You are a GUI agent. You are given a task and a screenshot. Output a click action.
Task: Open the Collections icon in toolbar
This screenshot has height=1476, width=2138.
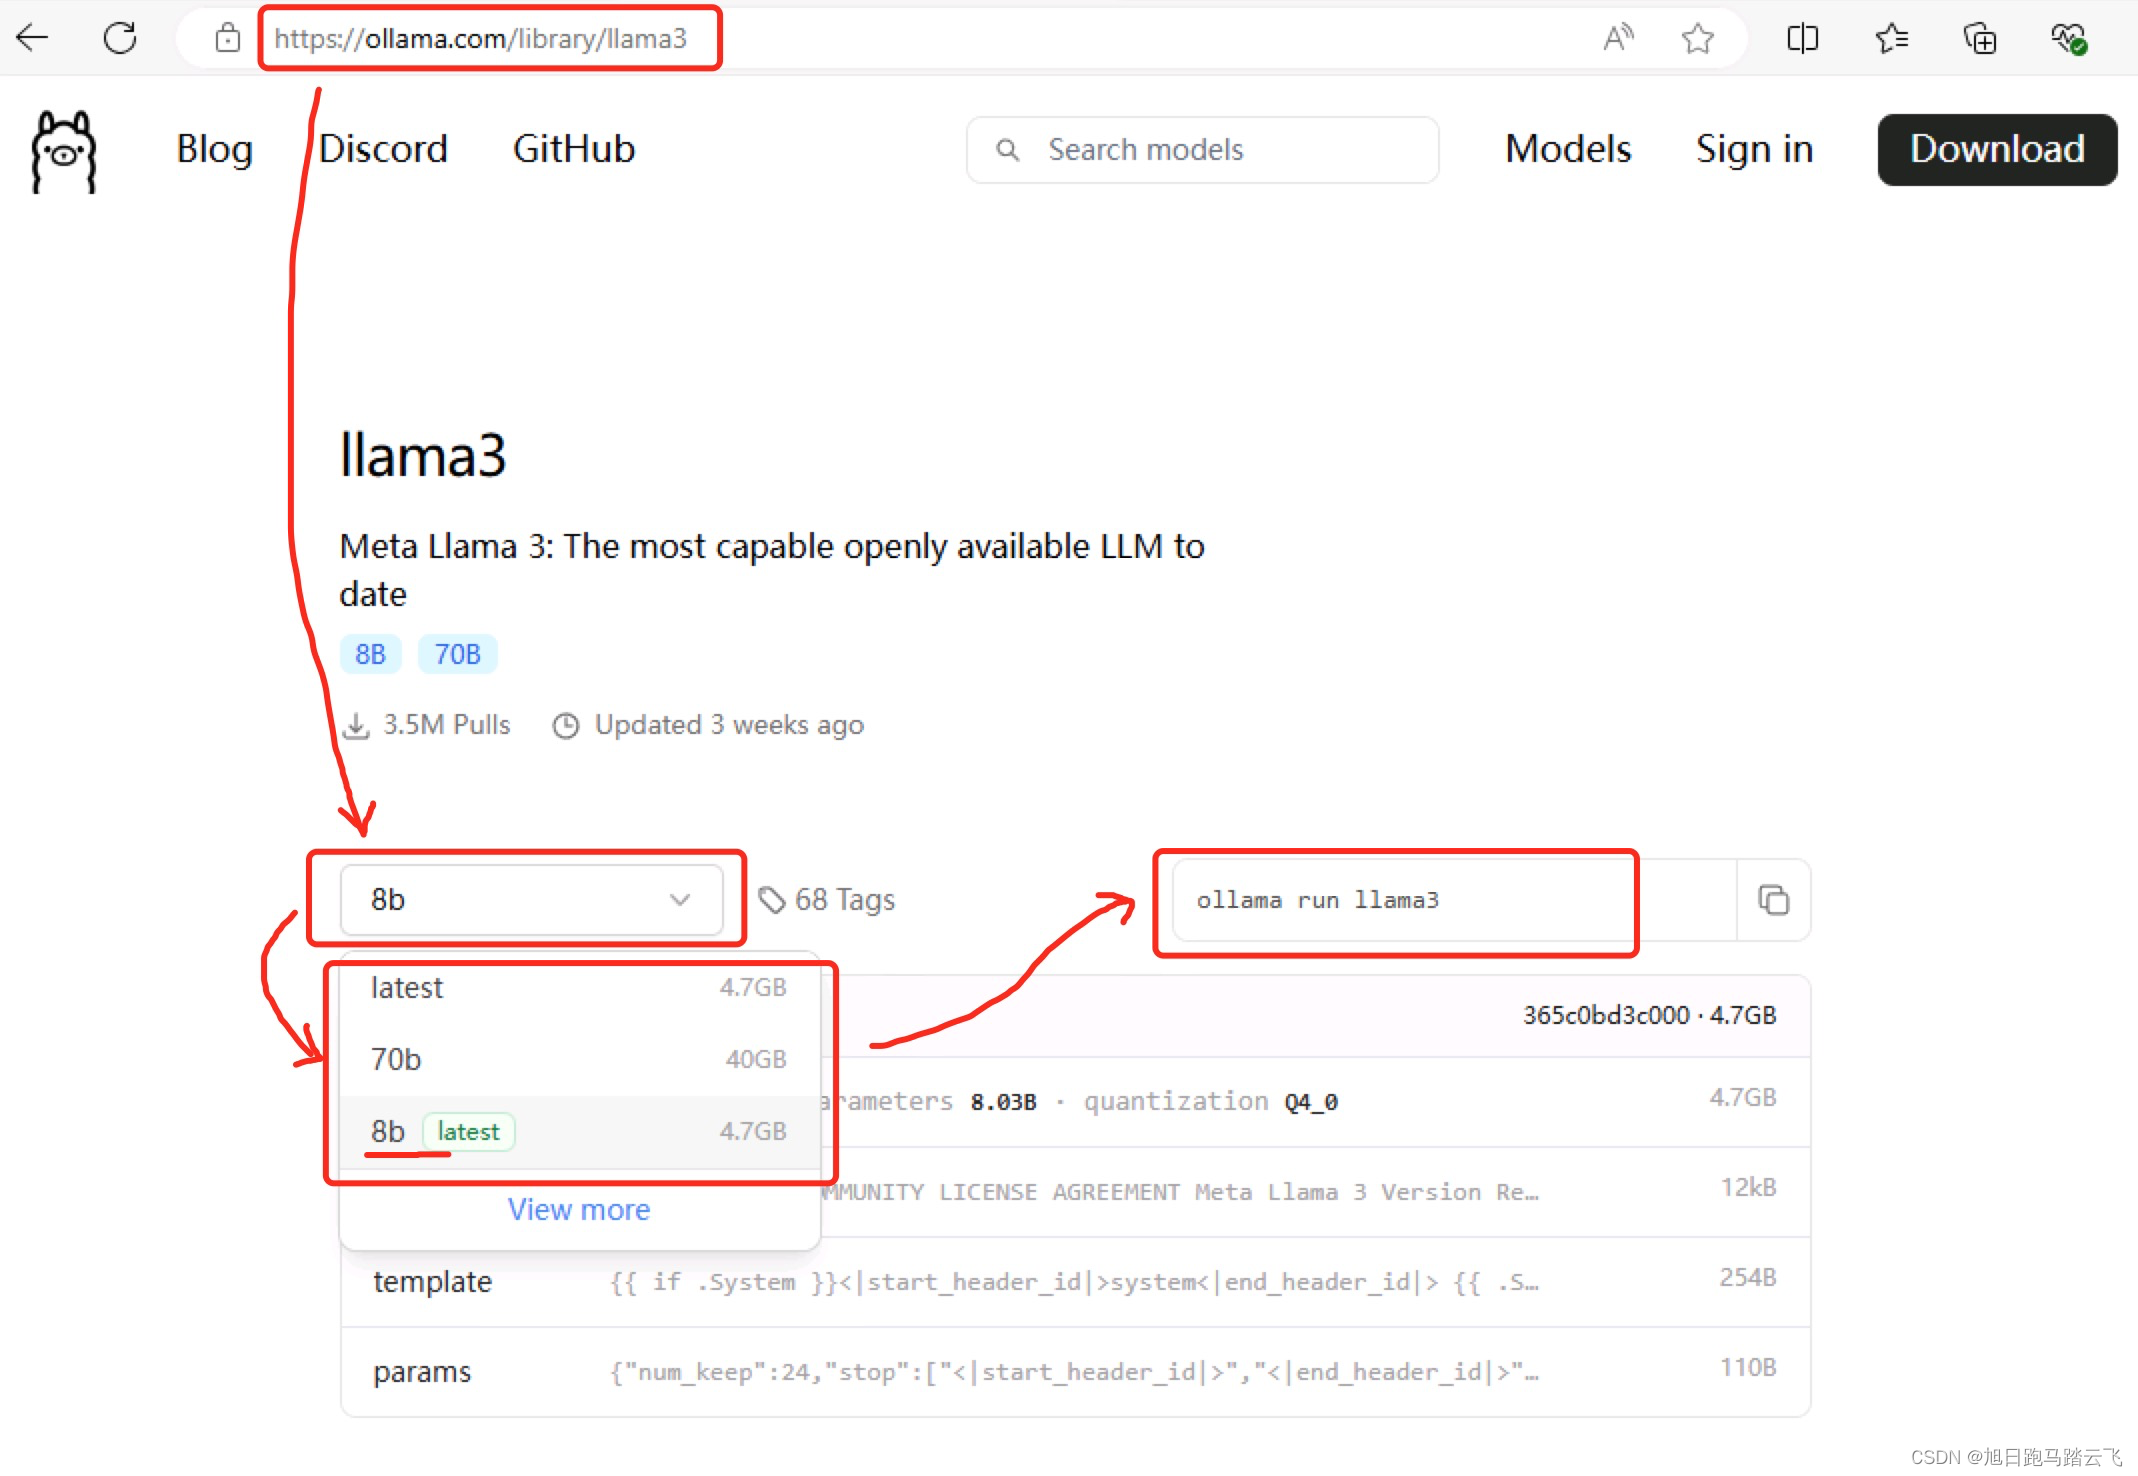1979,37
